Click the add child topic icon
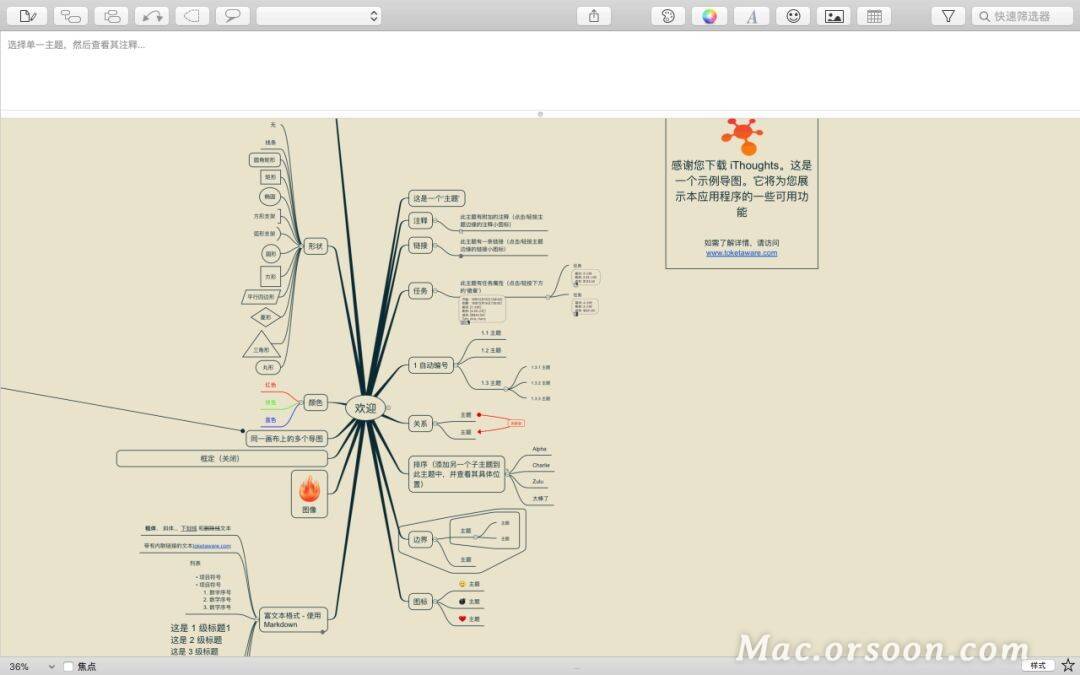This screenshot has height=675, width=1080. 70,16
